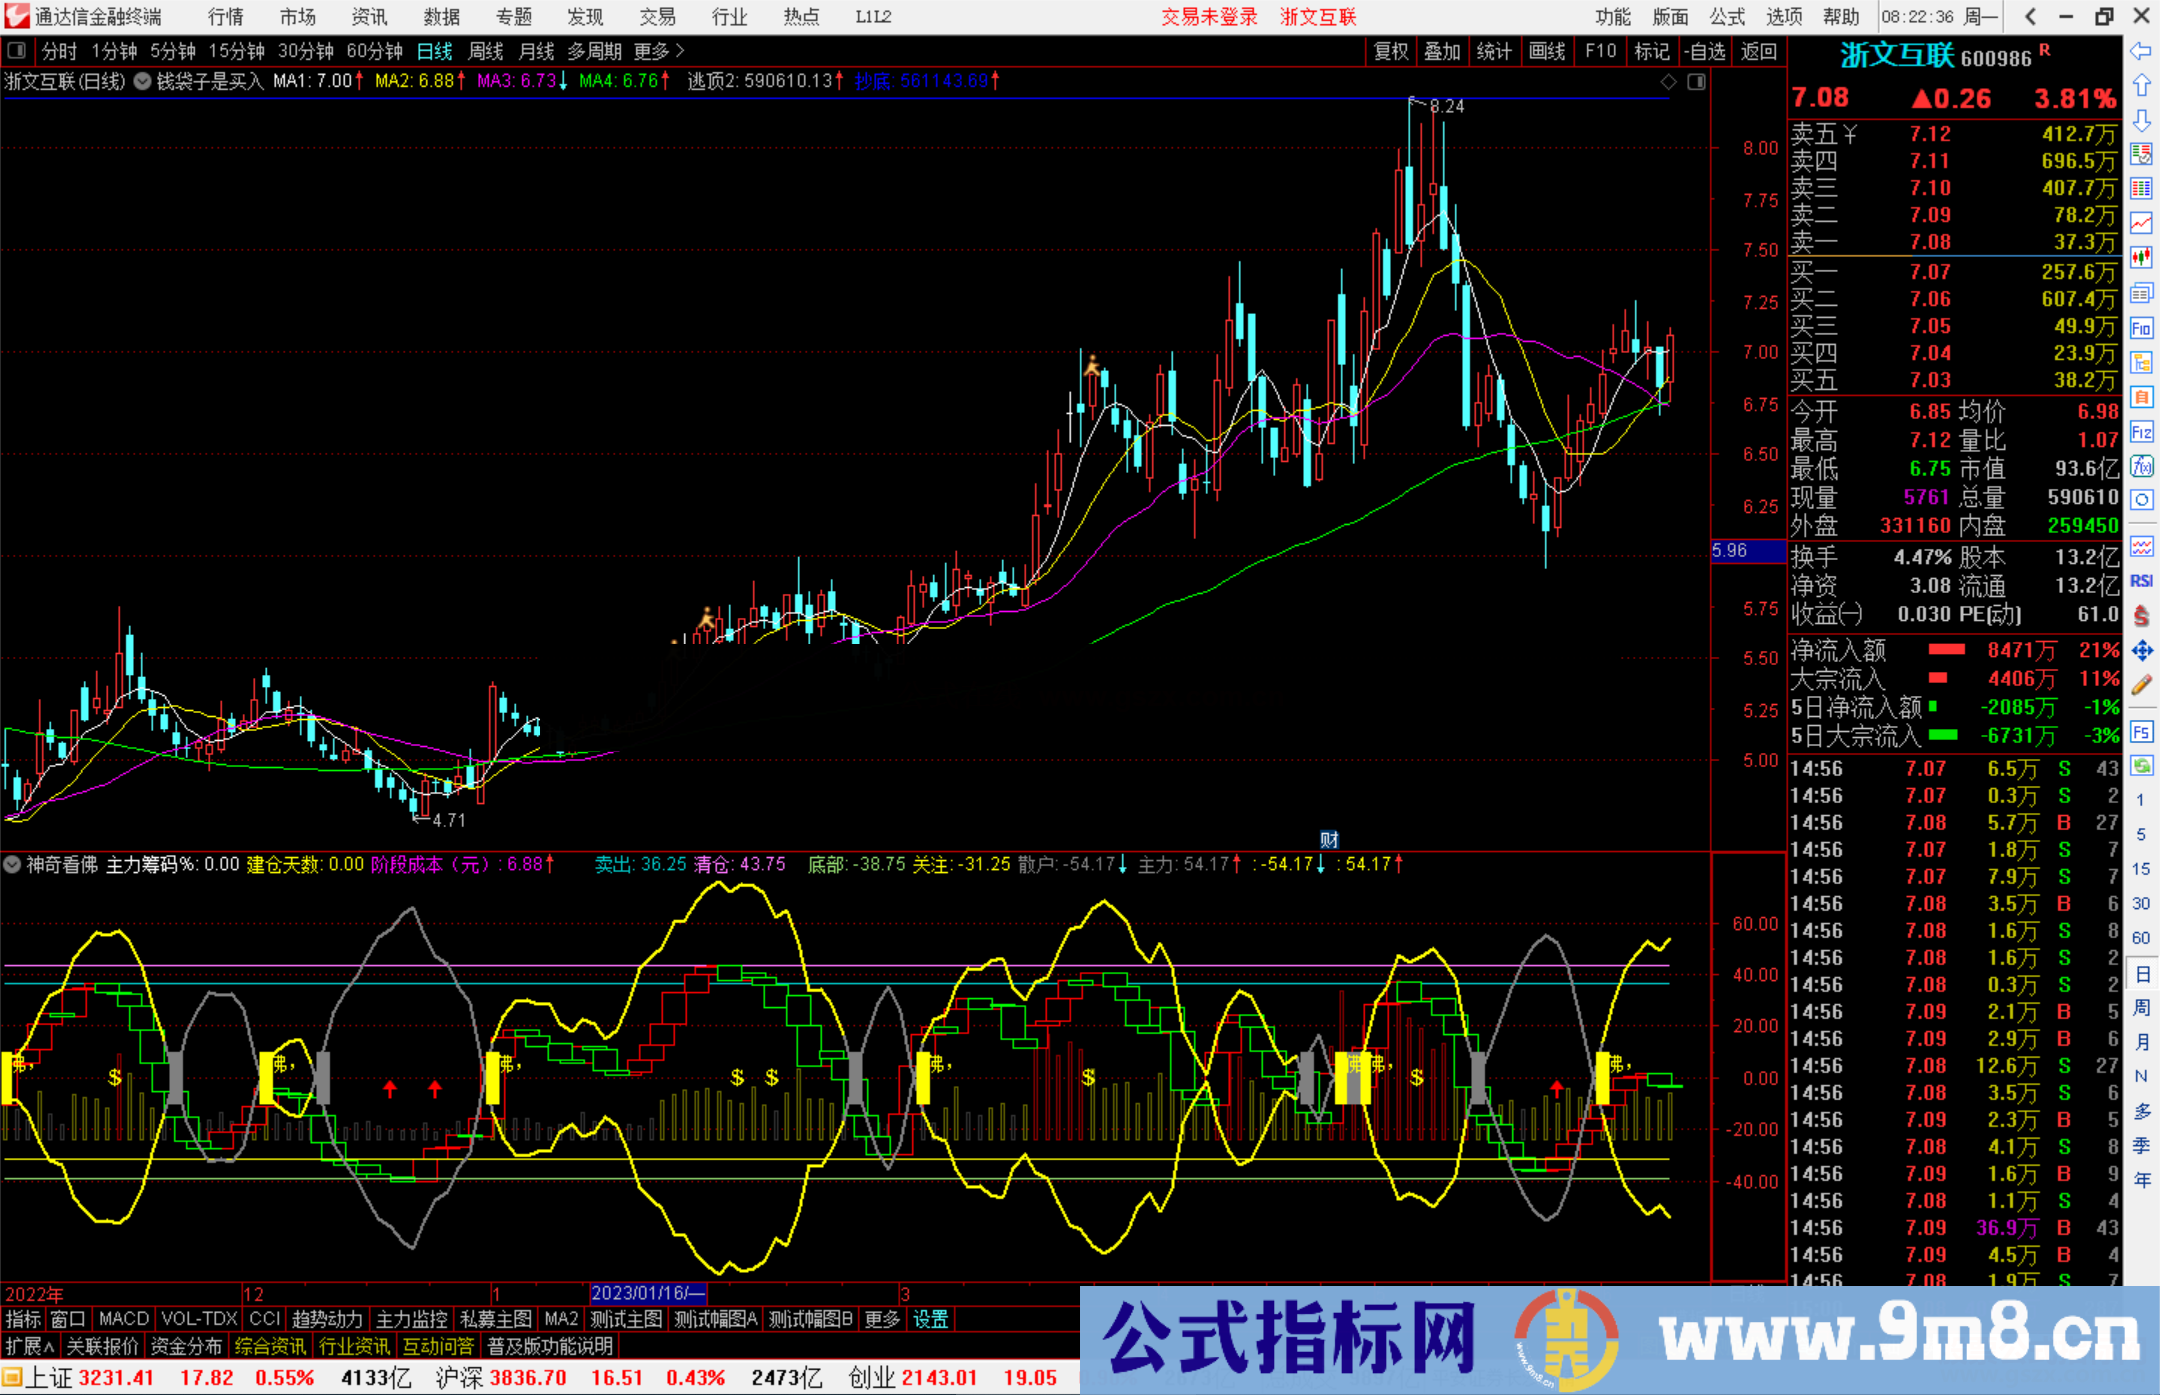Click the F5 chart switch icon

tap(2141, 731)
